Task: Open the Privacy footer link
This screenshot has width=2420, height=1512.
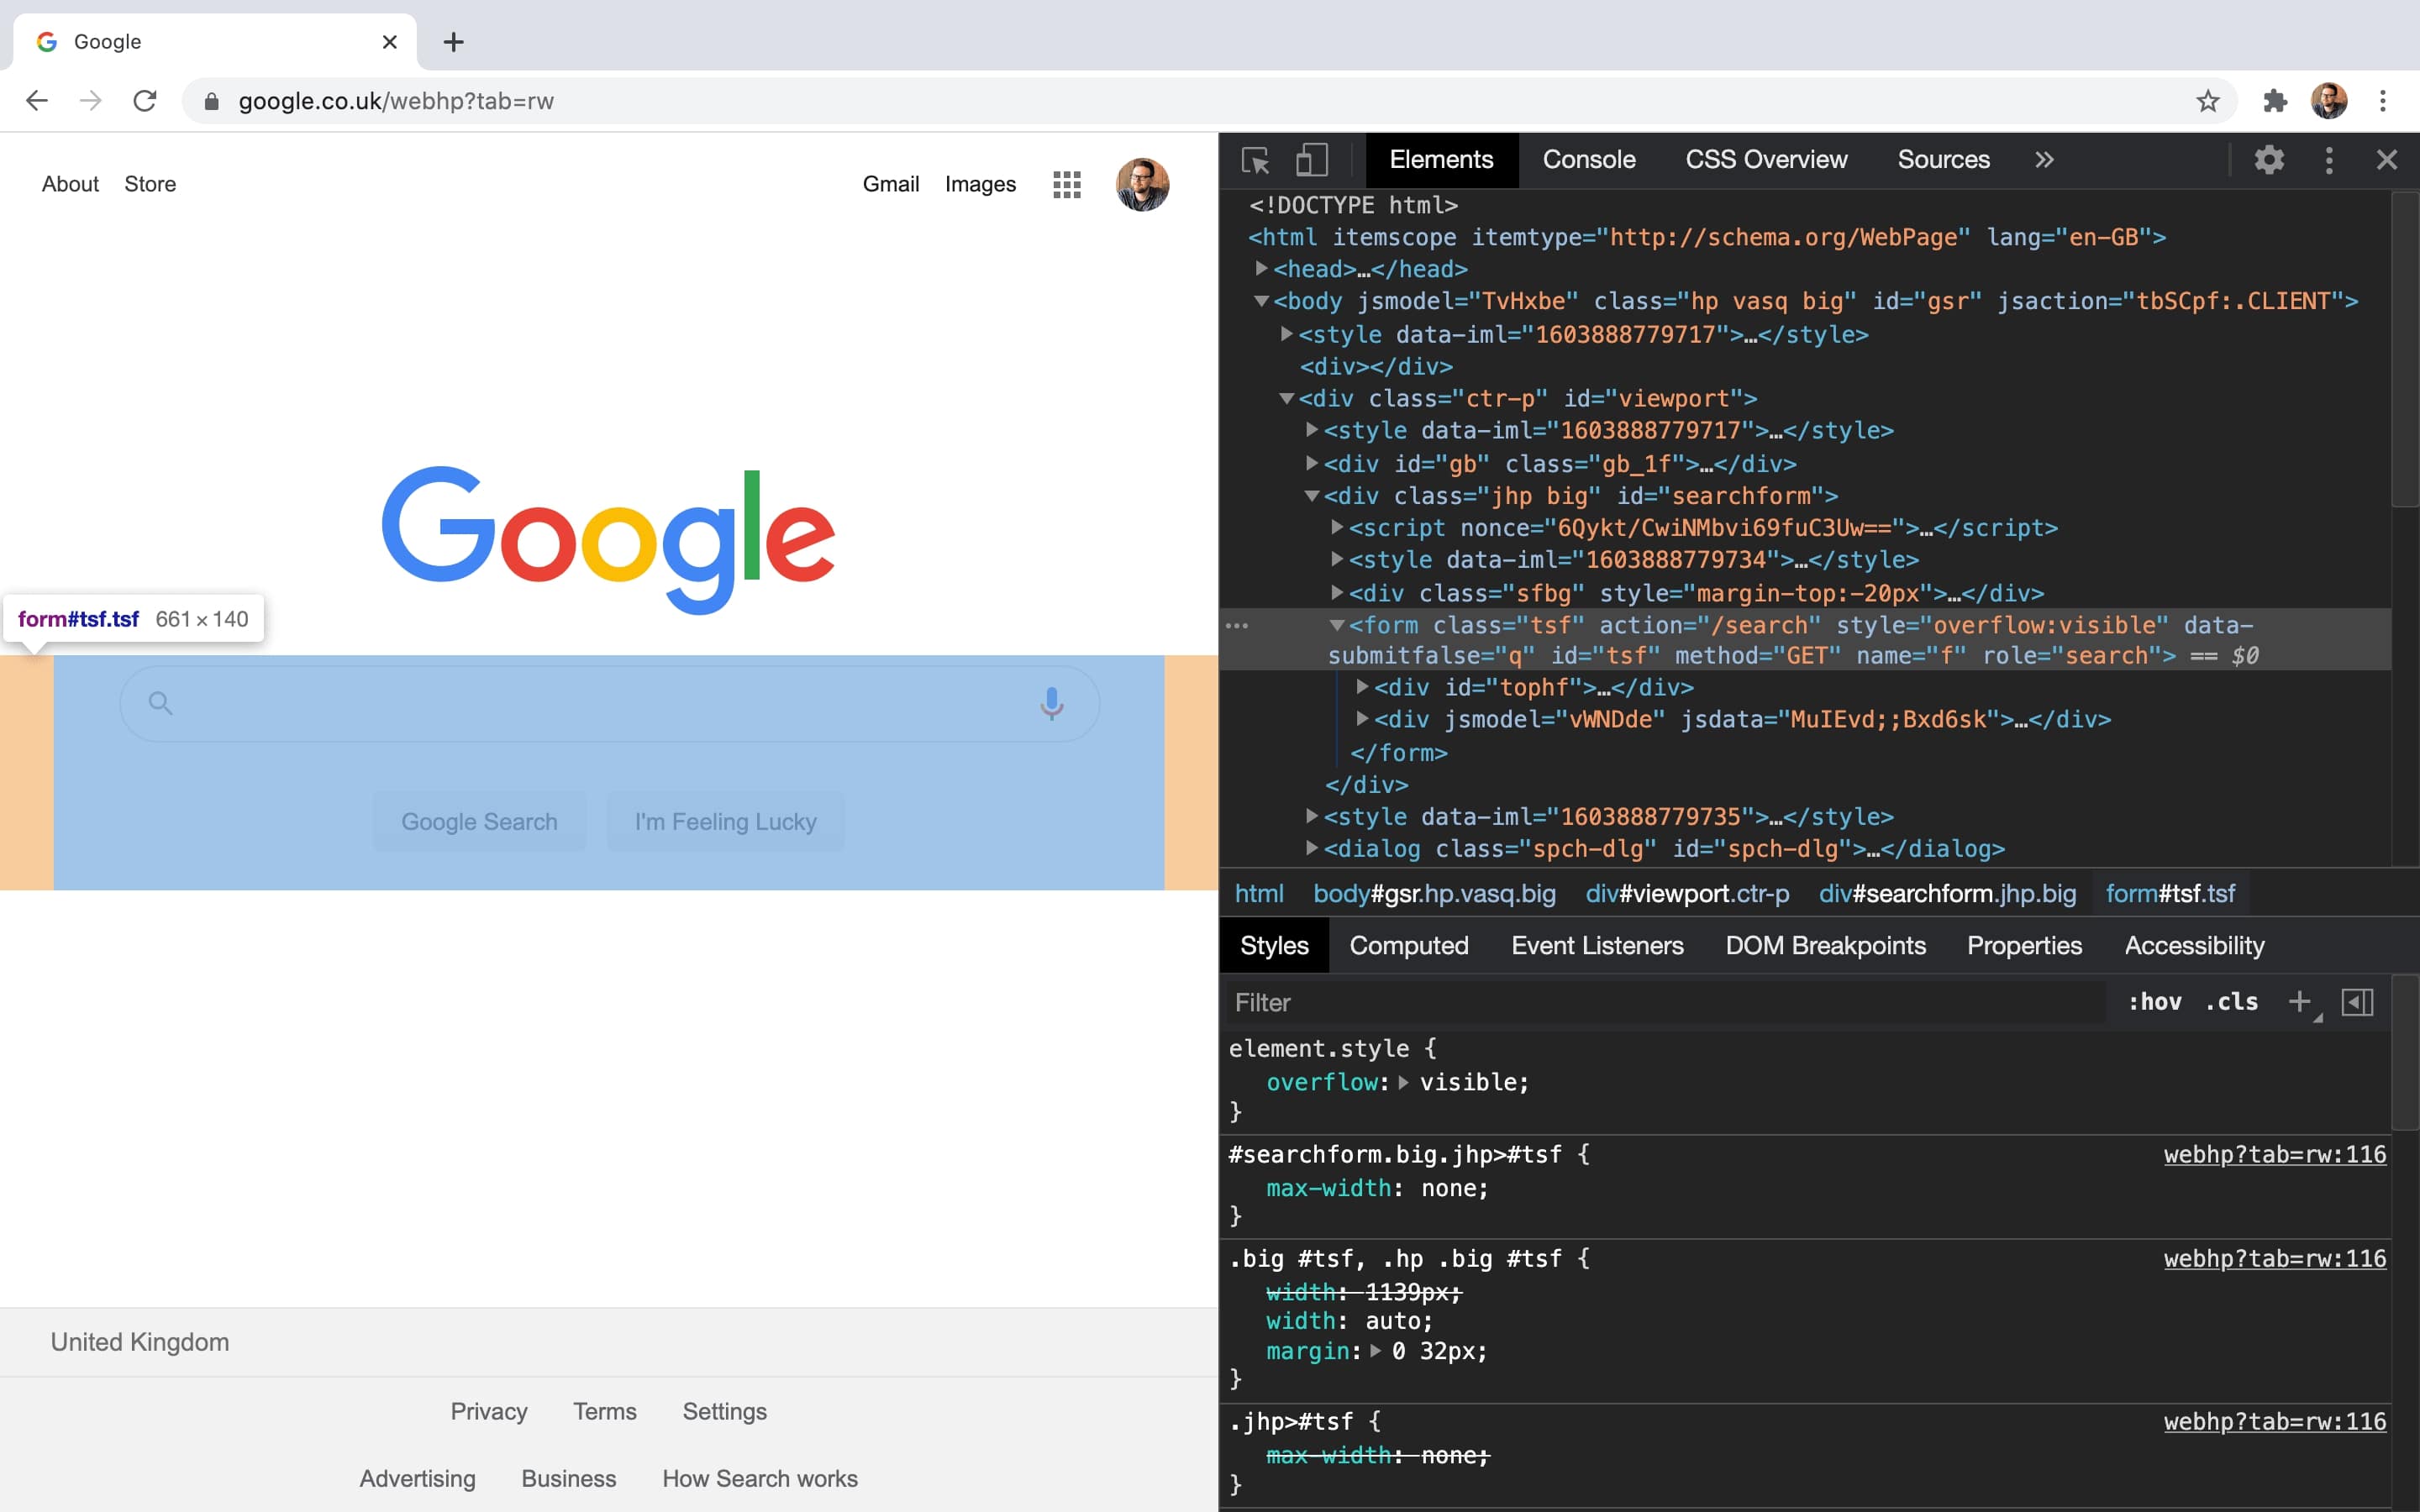Action: pos(489,1412)
